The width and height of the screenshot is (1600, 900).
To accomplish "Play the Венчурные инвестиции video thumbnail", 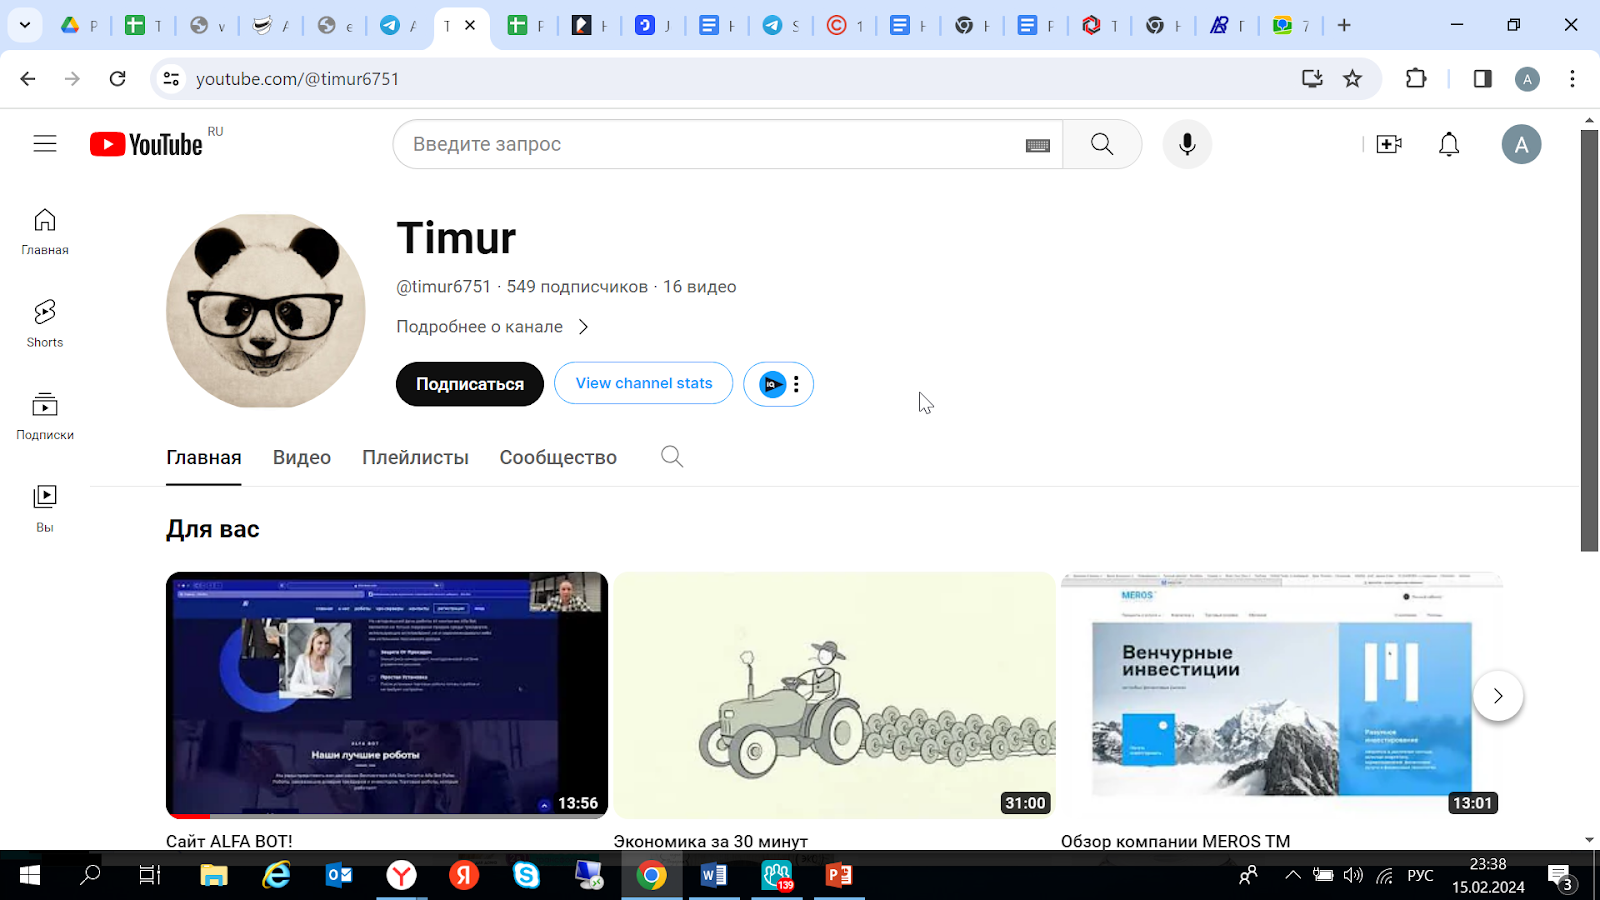I will [1282, 695].
